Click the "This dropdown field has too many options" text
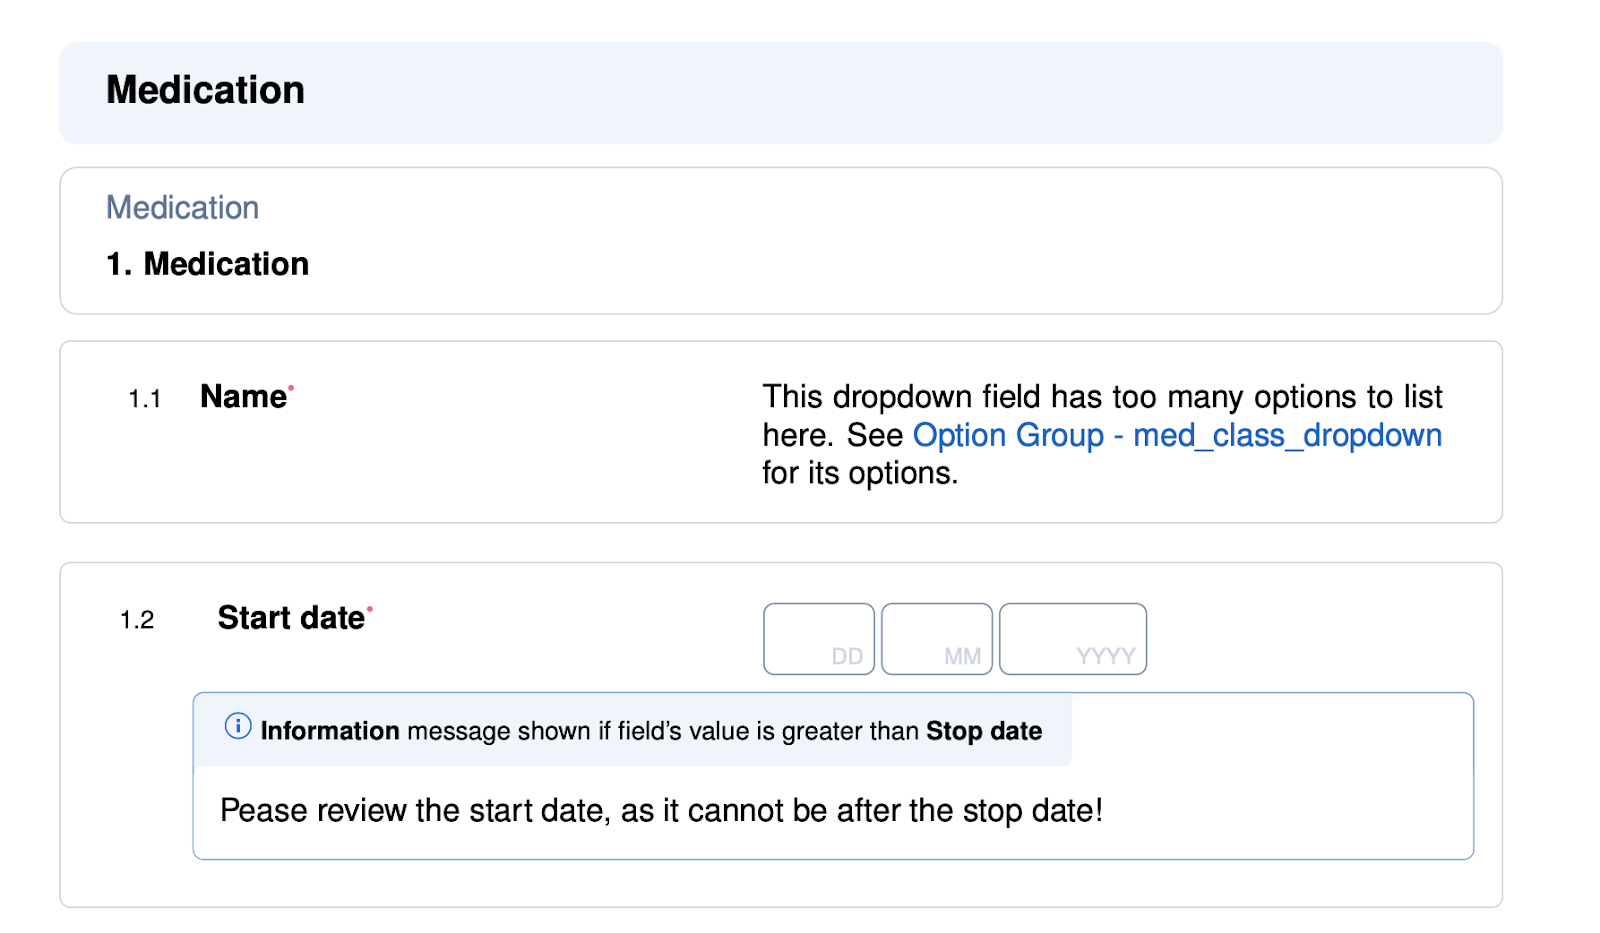1600x933 pixels. (x=1101, y=397)
